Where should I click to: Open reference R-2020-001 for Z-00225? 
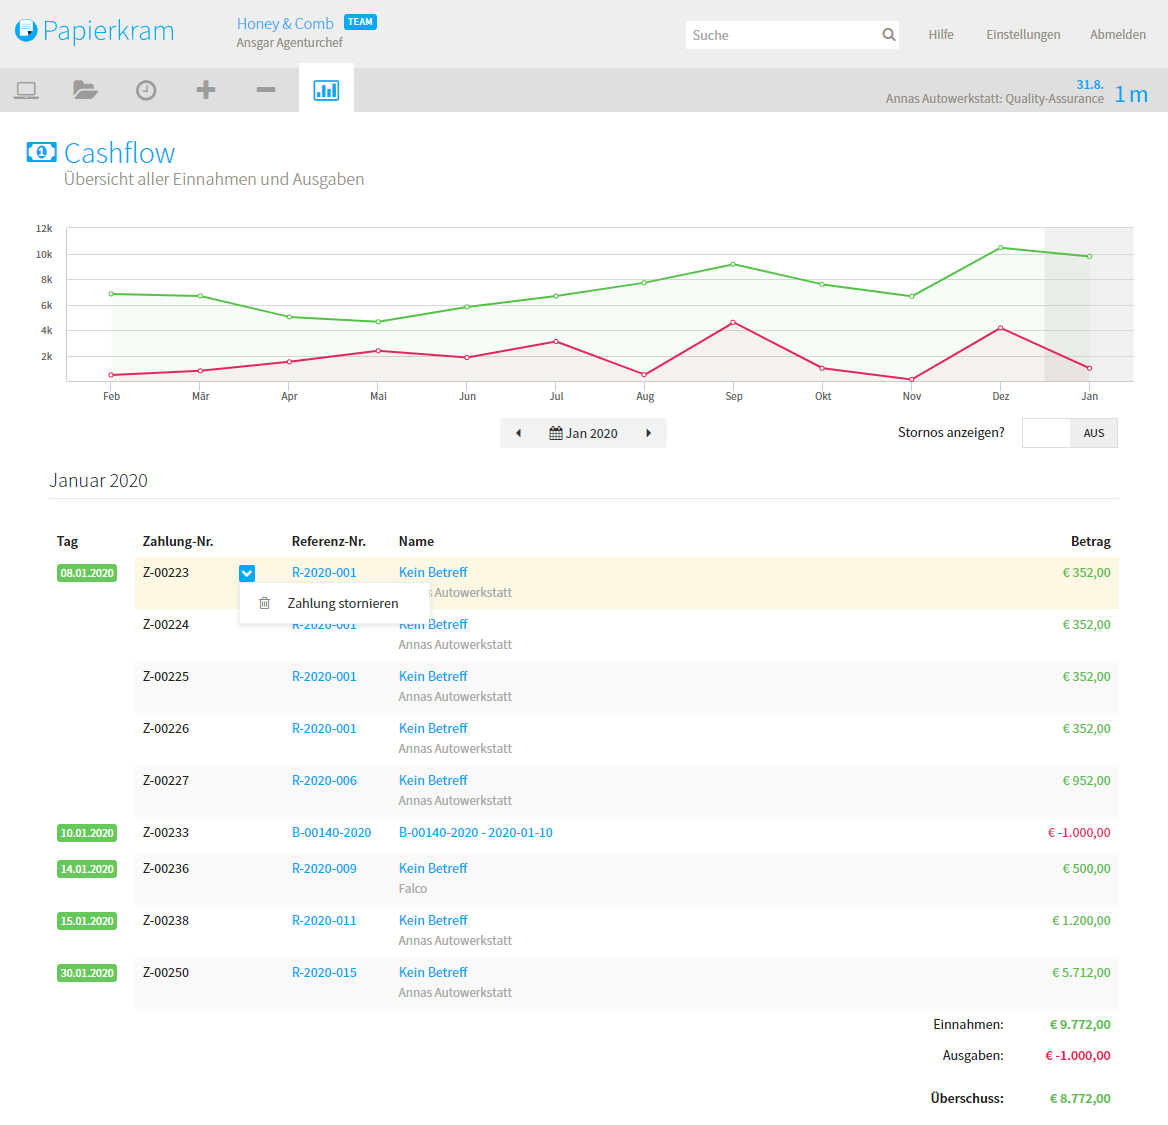(x=324, y=676)
